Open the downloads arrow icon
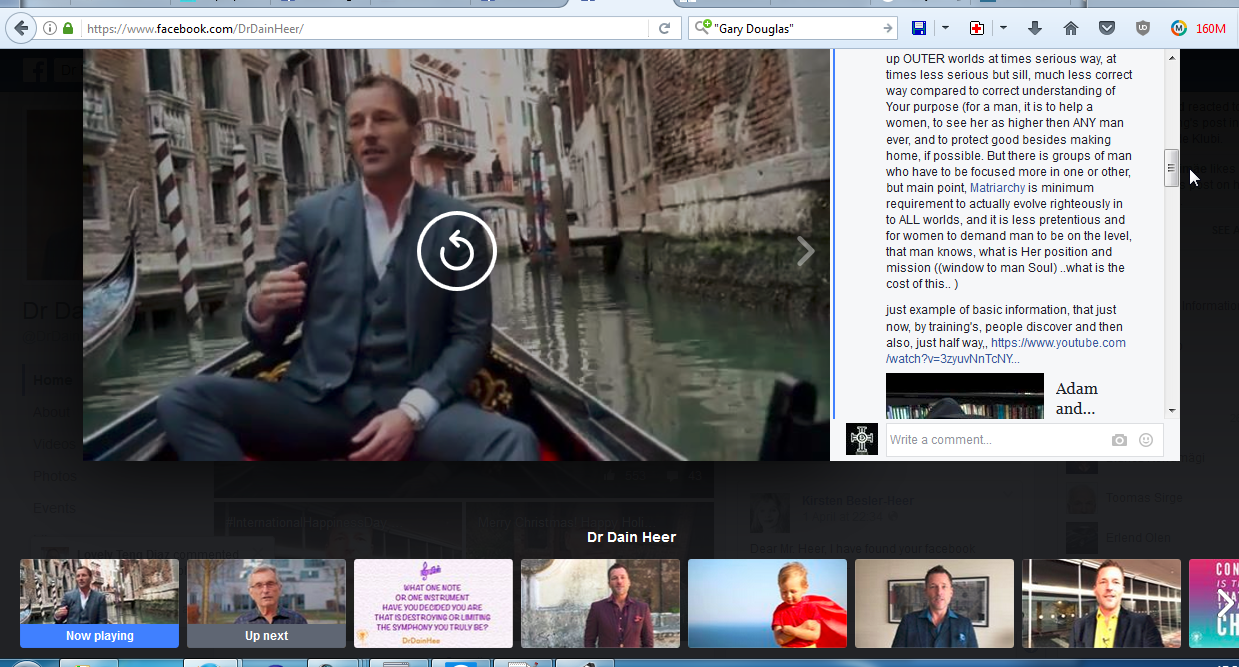 click(x=1035, y=28)
